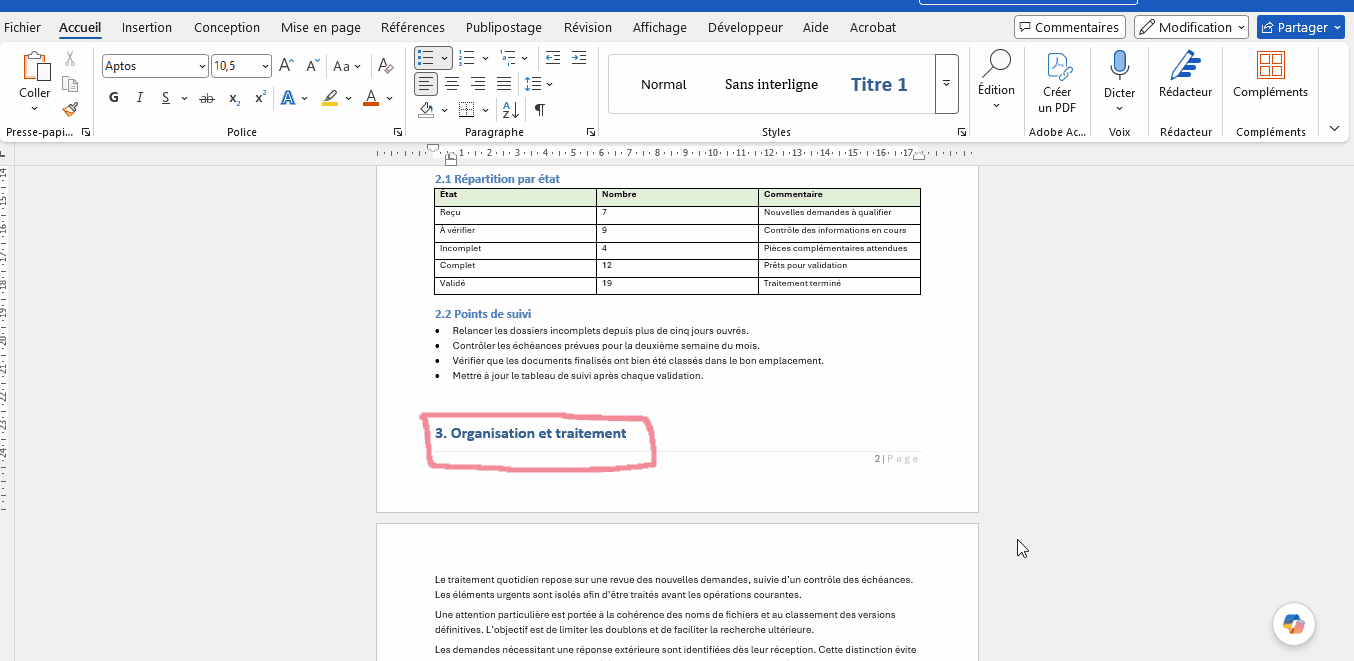Increase the paragraph indent
1354x661 pixels.
pos(577,57)
